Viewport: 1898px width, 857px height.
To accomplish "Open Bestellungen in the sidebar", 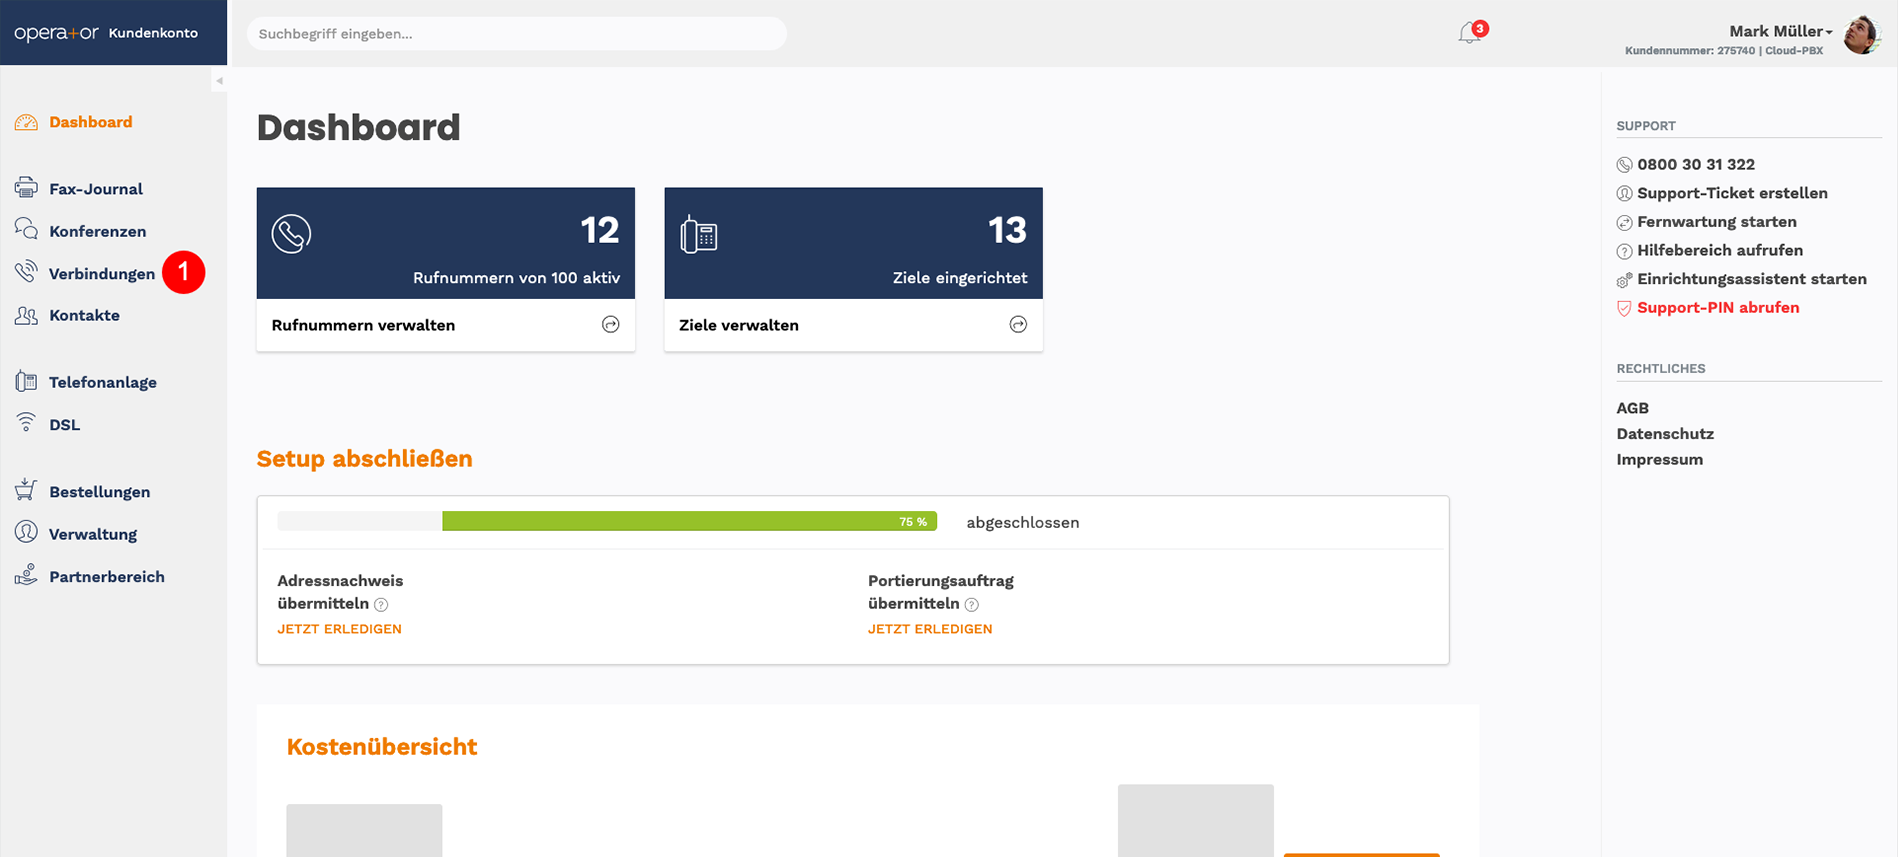I will point(100,492).
